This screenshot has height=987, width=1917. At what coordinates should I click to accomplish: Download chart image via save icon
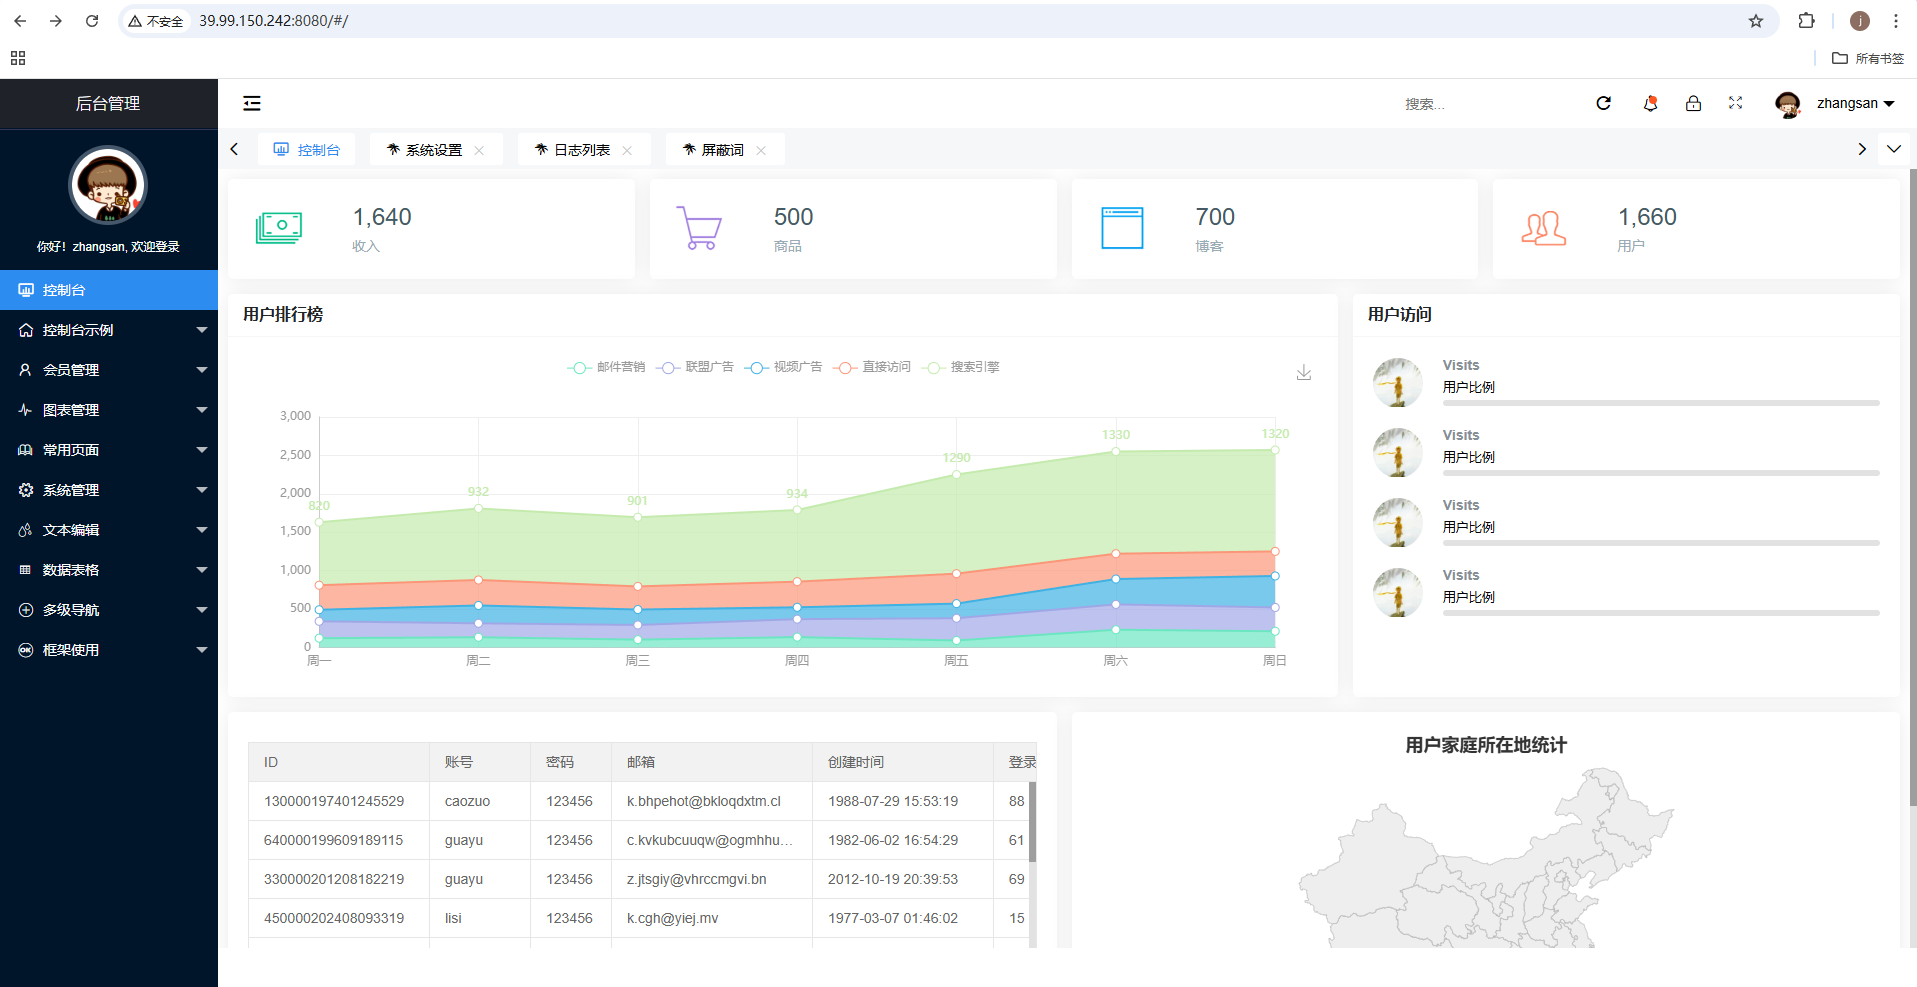coord(1303,373)
